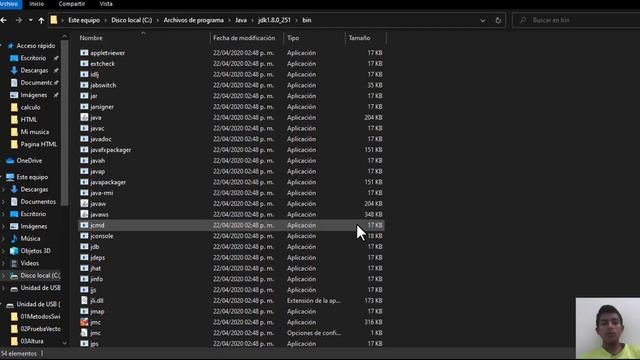This screenshot has height=360, width=640.
Task: Go up one folder level
Action: [41, 20]
